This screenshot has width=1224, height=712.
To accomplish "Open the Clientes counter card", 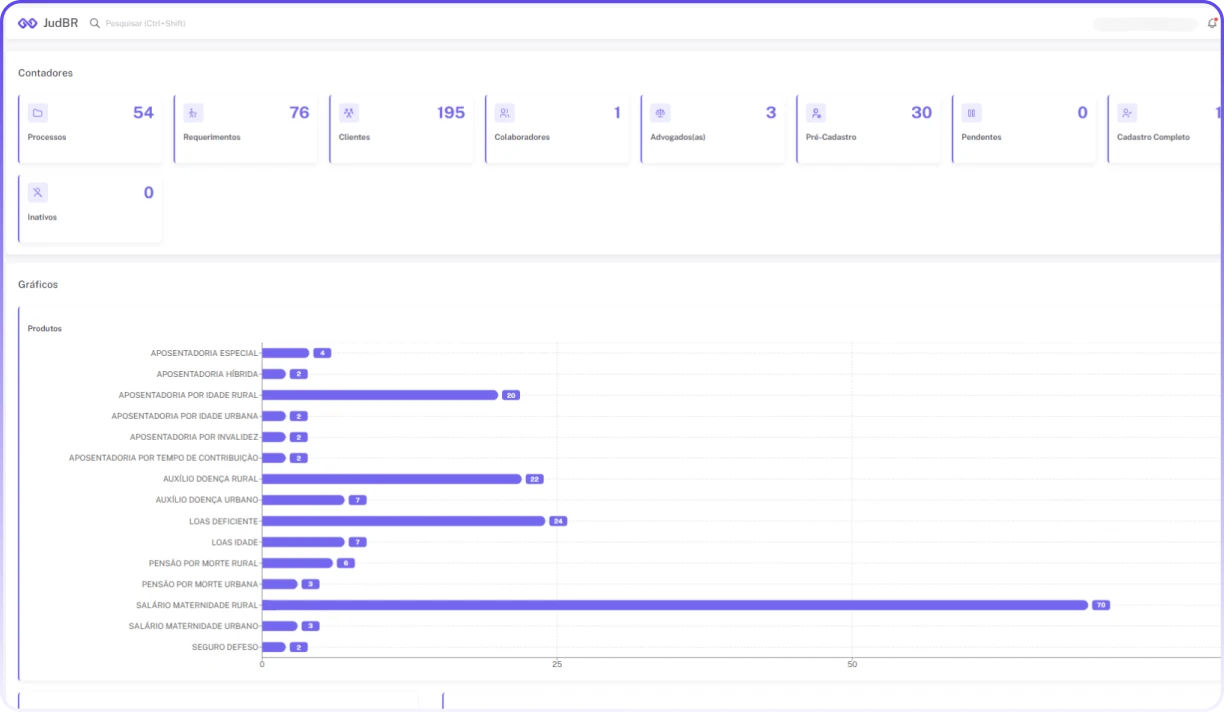I will click(x=401, y=129).
